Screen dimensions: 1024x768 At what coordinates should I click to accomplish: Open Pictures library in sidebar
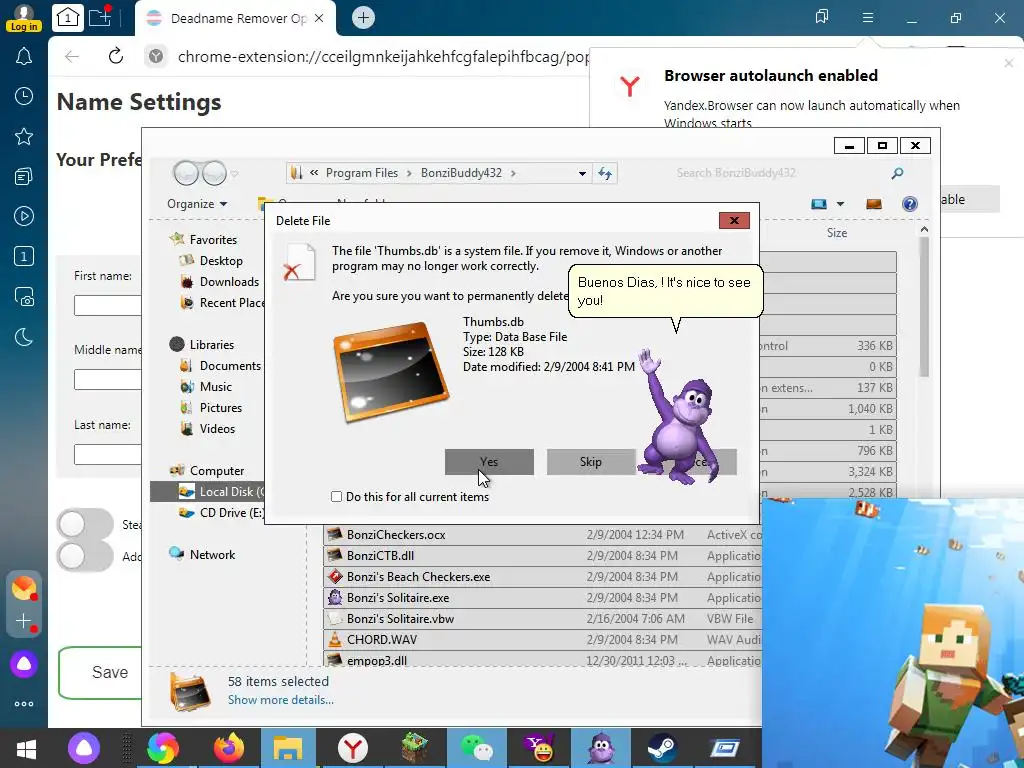point(221,408)
